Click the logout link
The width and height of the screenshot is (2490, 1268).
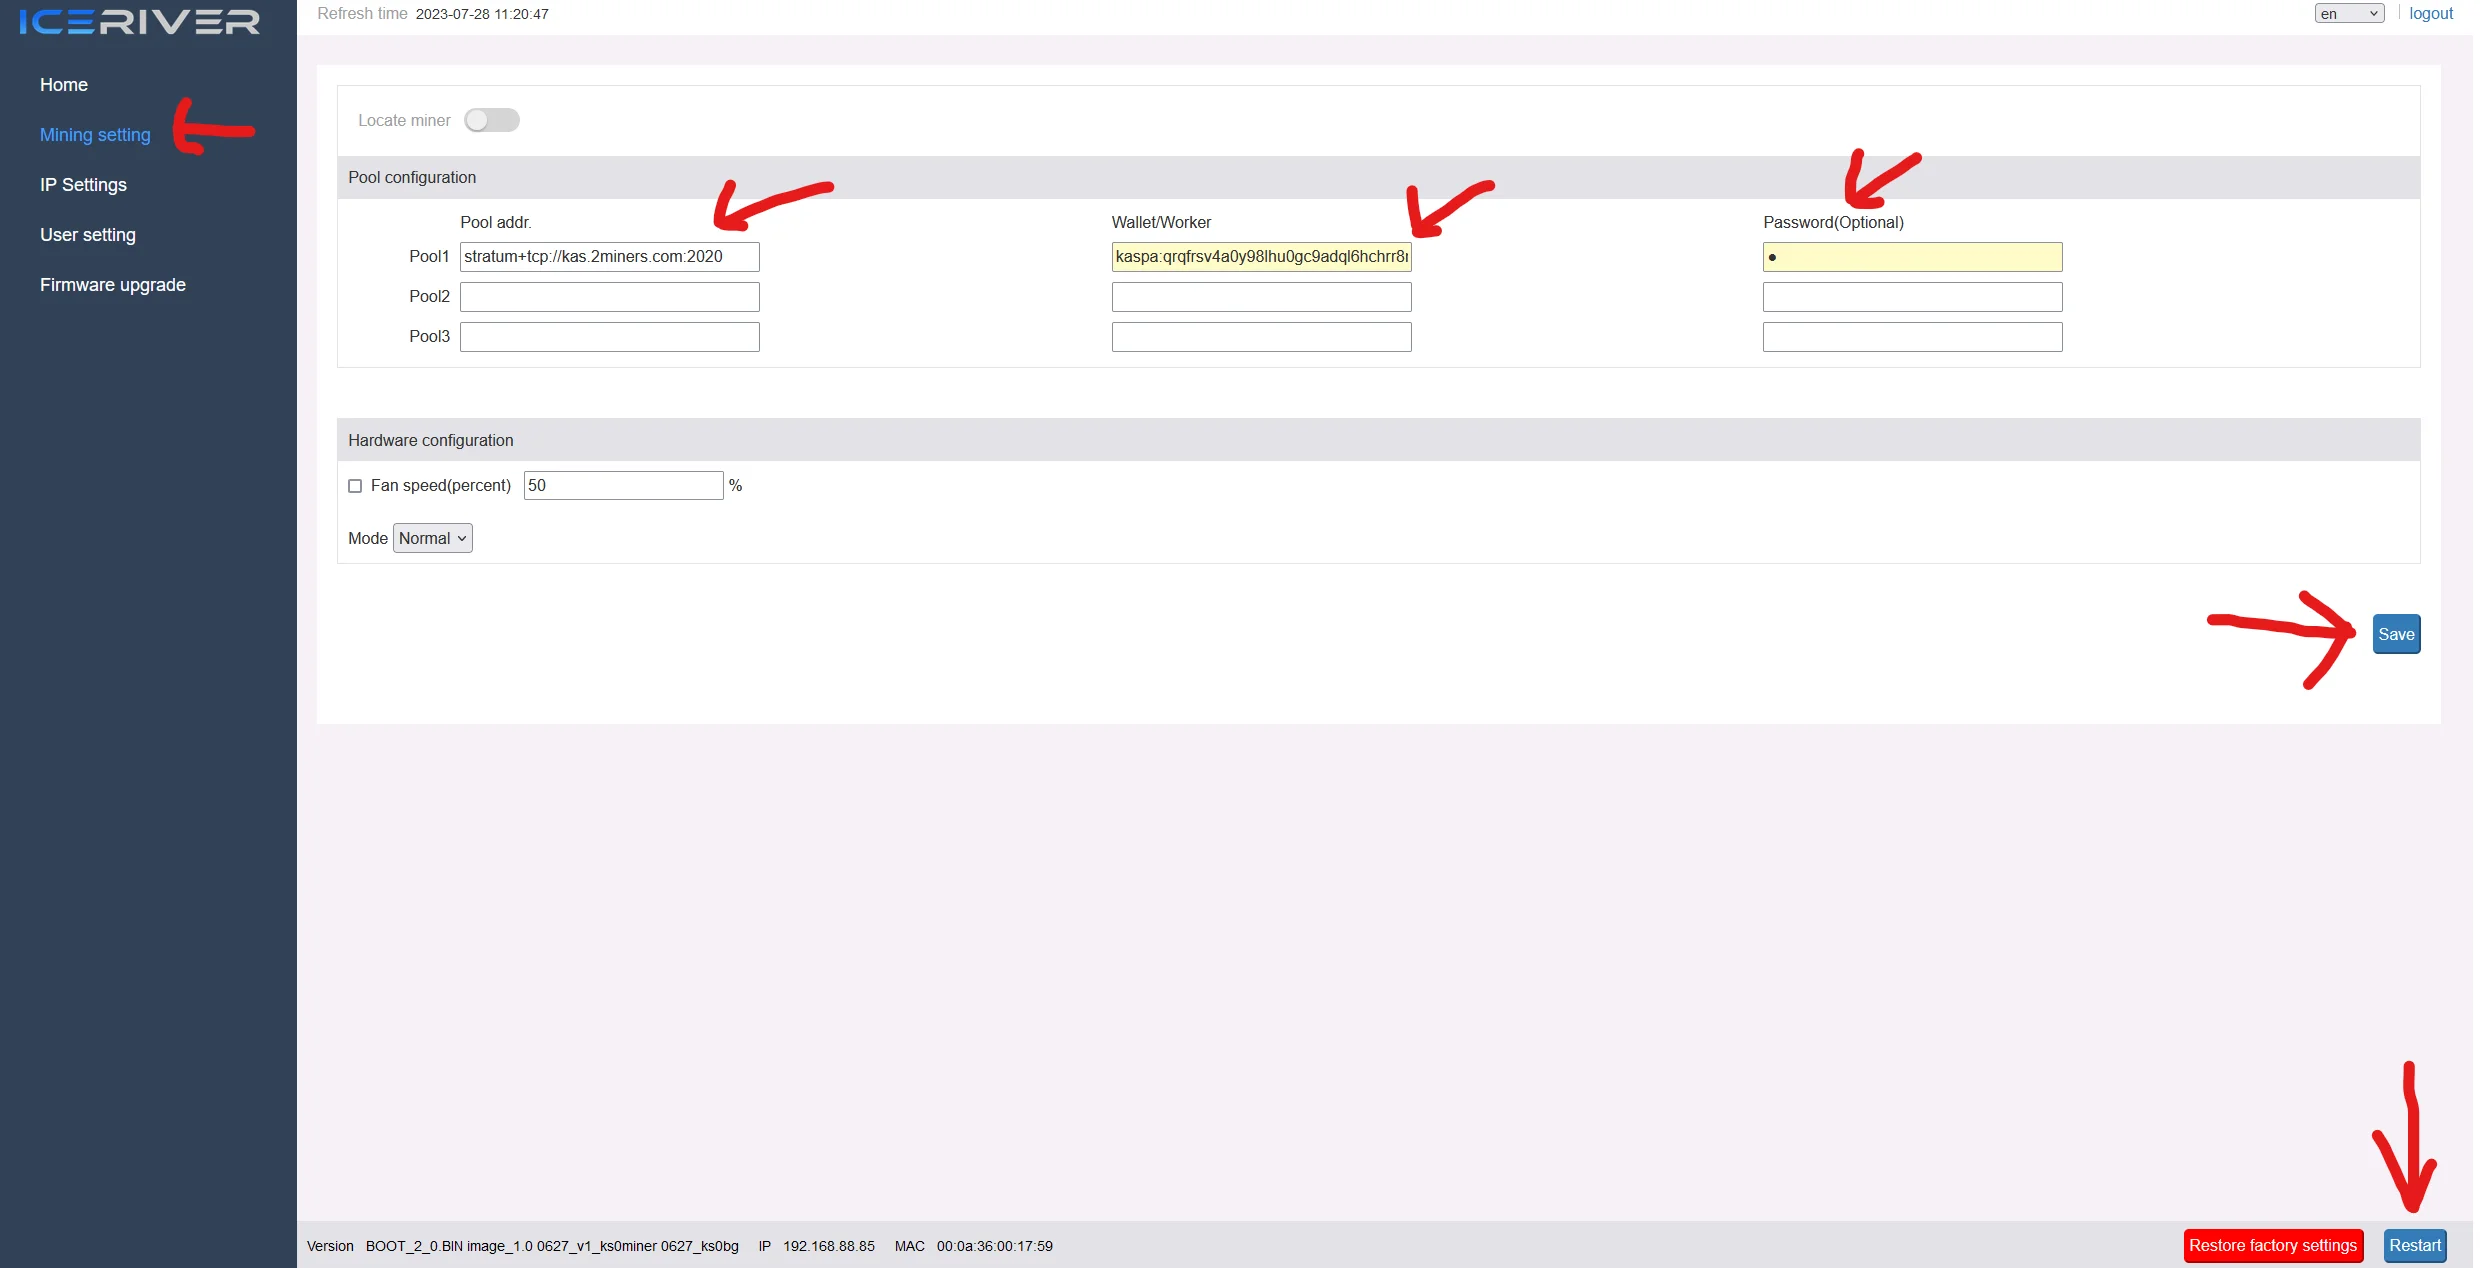coord(2430,14)
